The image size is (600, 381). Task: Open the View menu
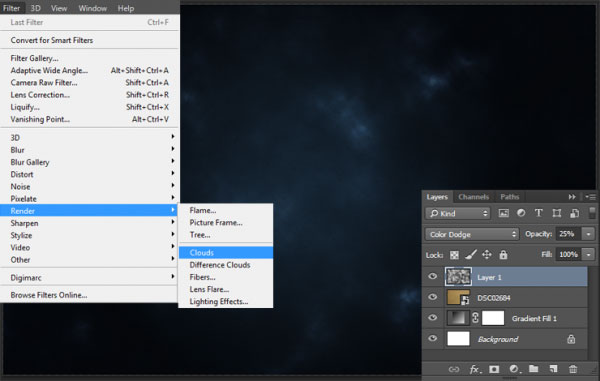(59, 8)
